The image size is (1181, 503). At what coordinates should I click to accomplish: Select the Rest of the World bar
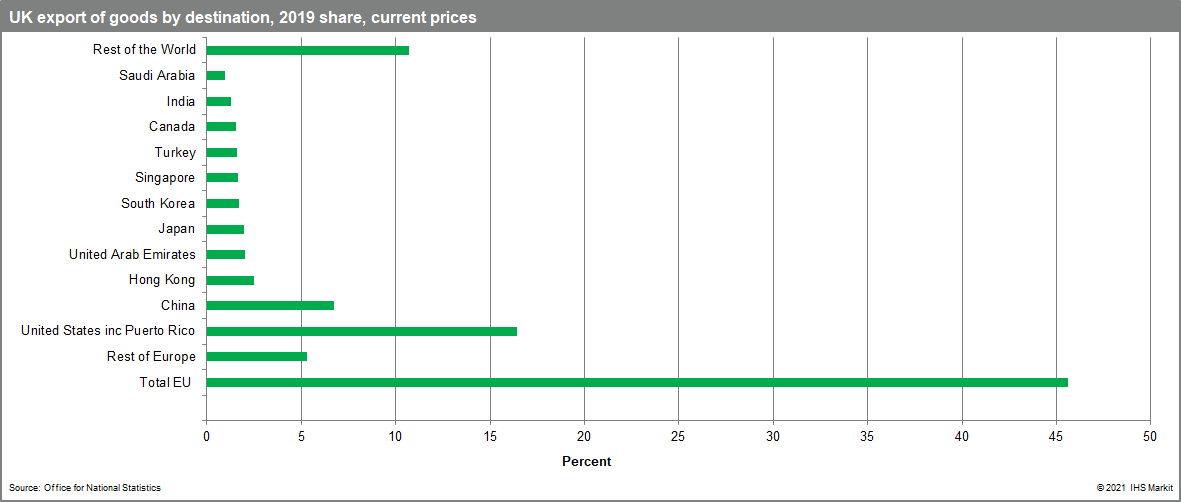[x=307, y=50]
